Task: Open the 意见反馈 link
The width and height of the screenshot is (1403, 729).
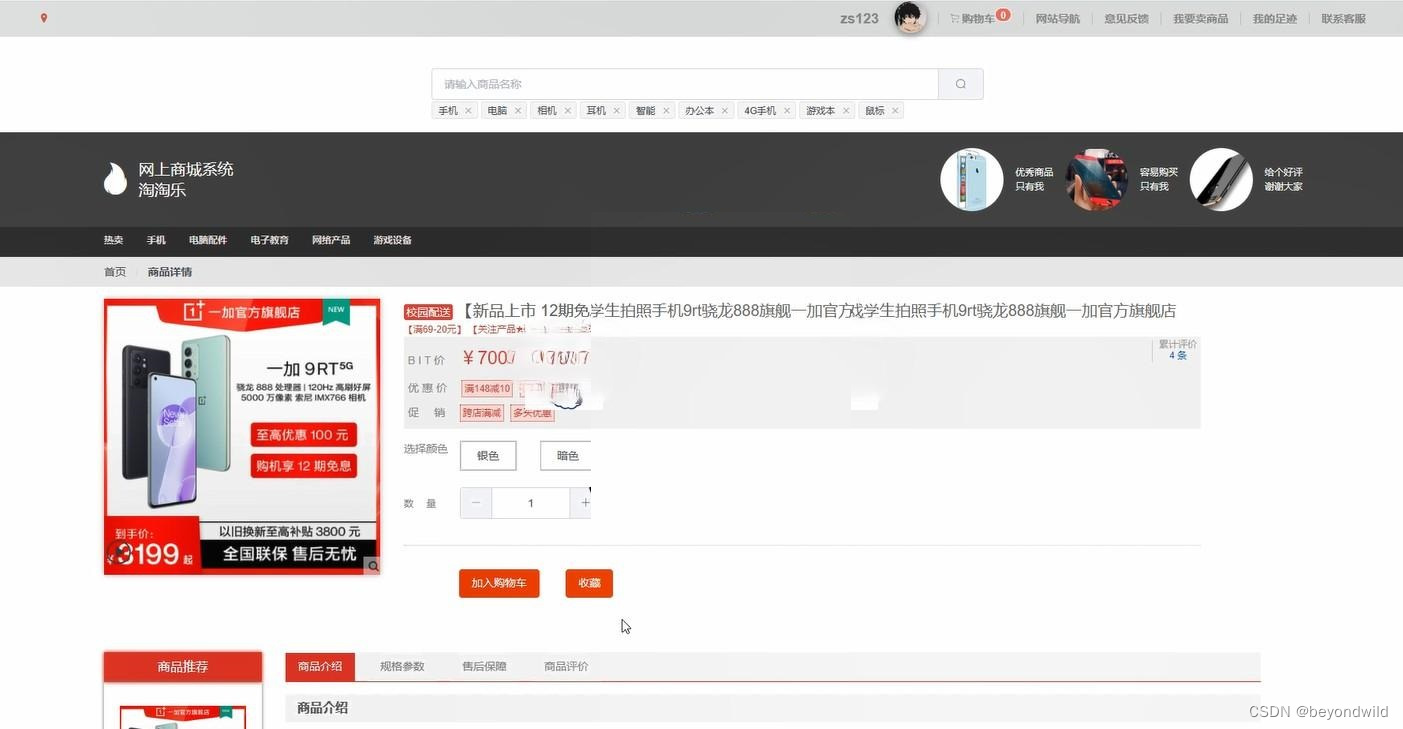Action: tap(1126, 19)
